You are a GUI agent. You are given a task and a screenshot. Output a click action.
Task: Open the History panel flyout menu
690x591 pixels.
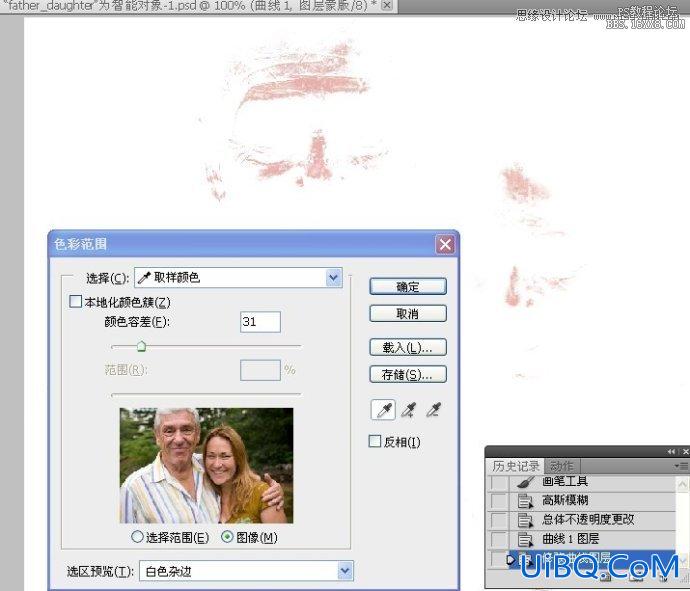[x=681, y=466]
